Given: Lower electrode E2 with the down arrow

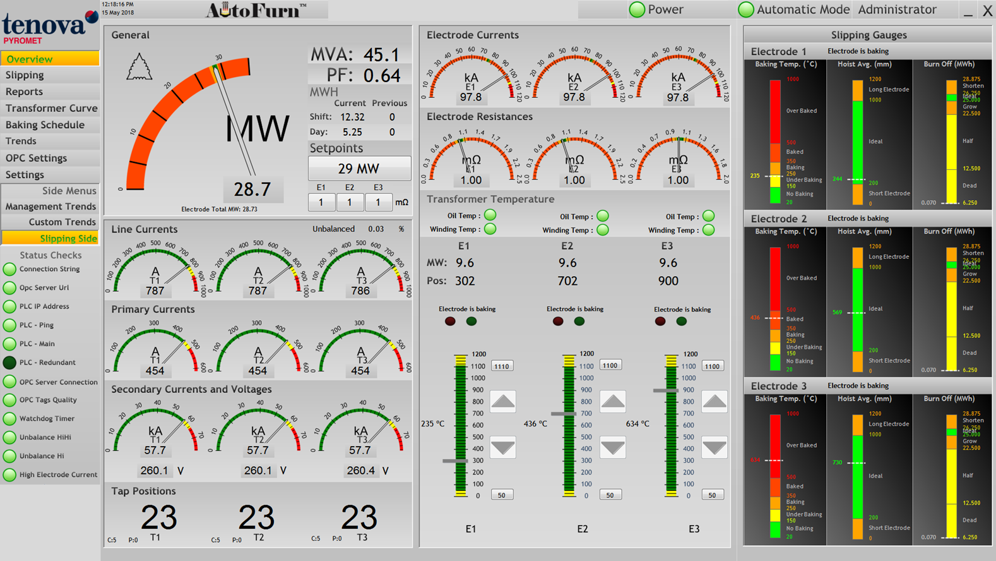Looking at the screenshot, I should point(612,448).
